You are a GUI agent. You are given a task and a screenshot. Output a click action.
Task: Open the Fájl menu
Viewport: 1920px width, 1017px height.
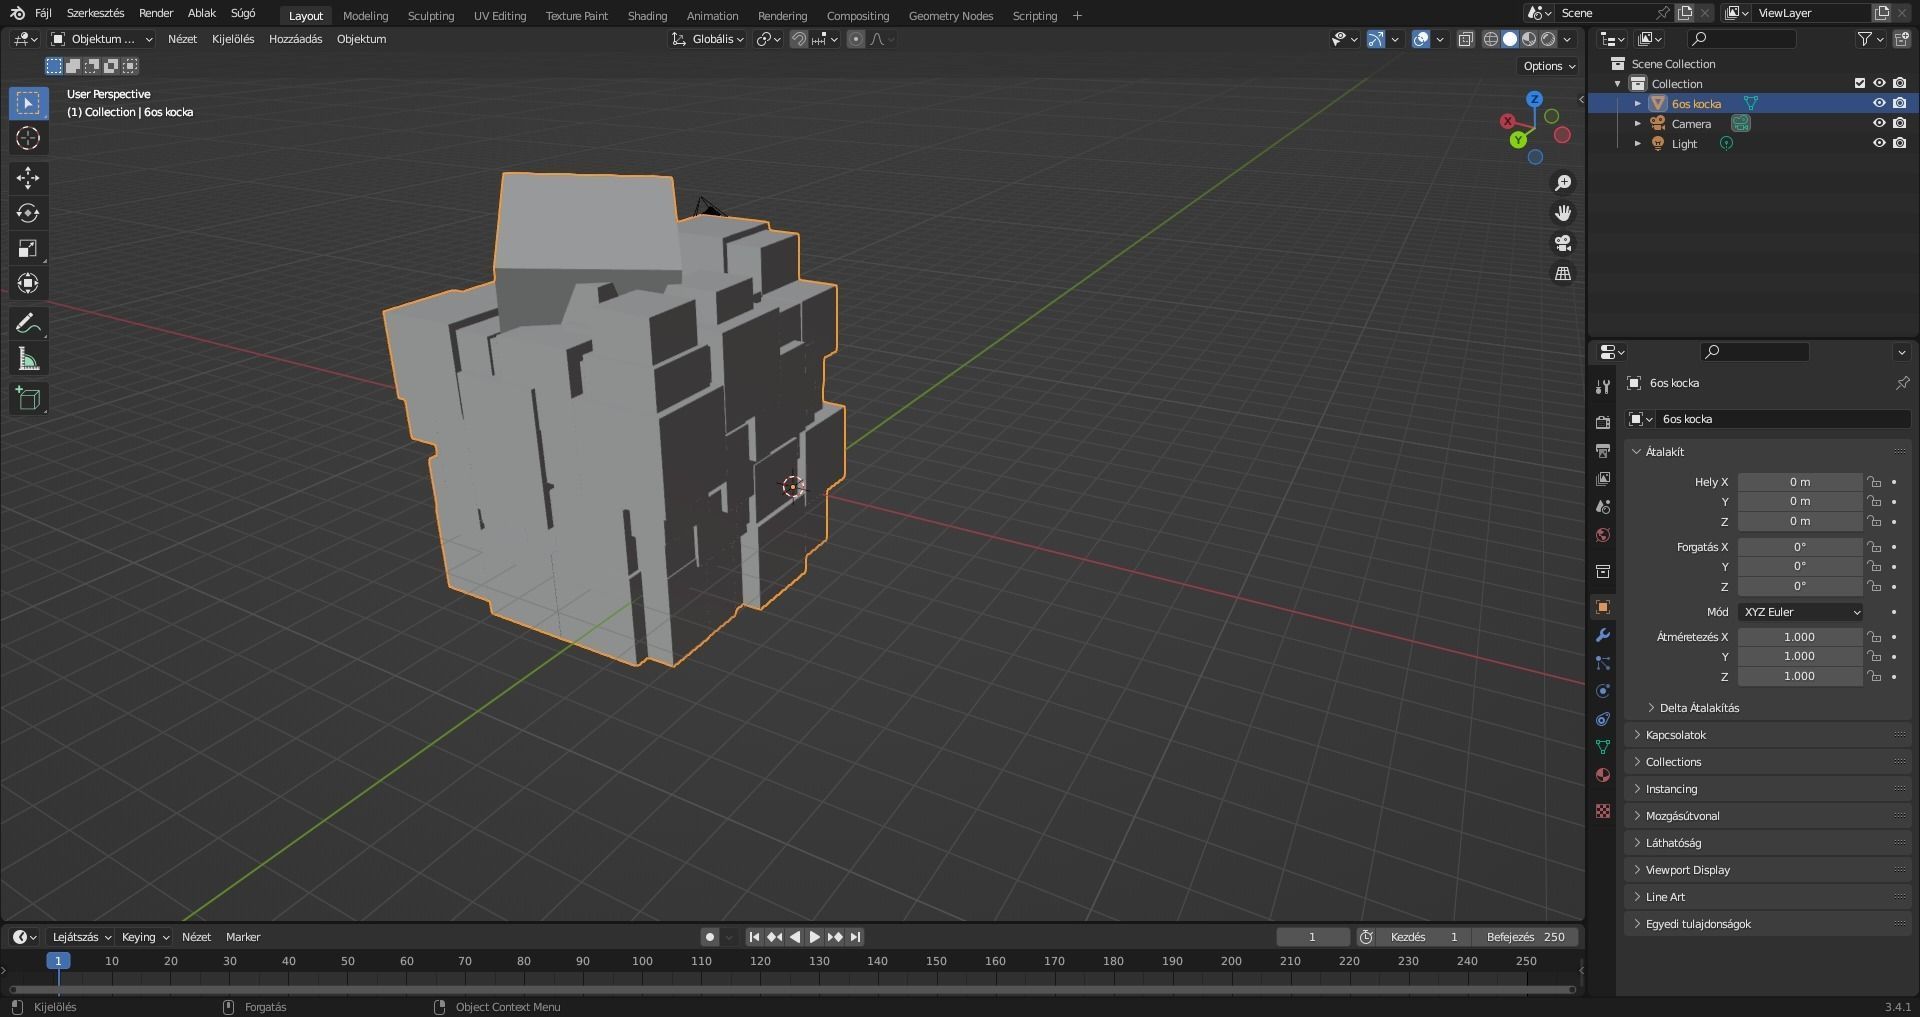point(43,14)
